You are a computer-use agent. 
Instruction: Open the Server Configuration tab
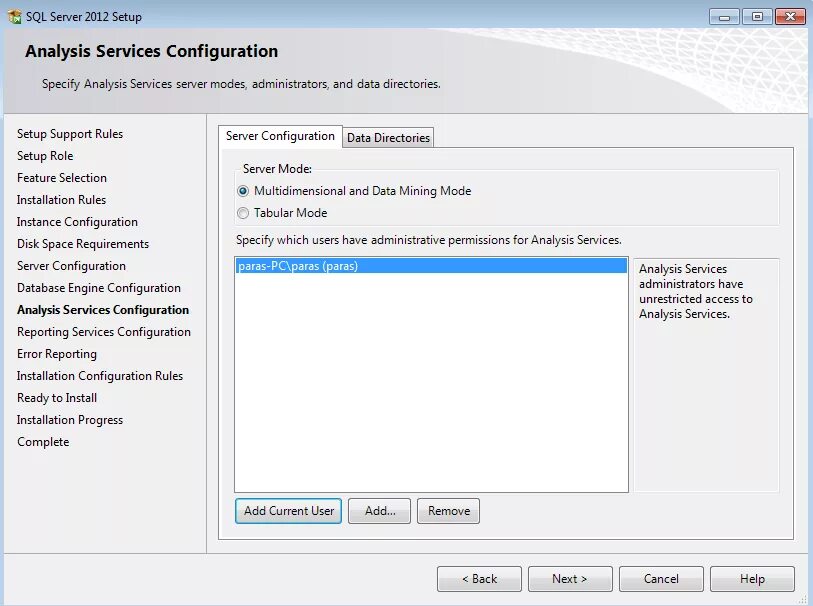[x=280, y=136]
